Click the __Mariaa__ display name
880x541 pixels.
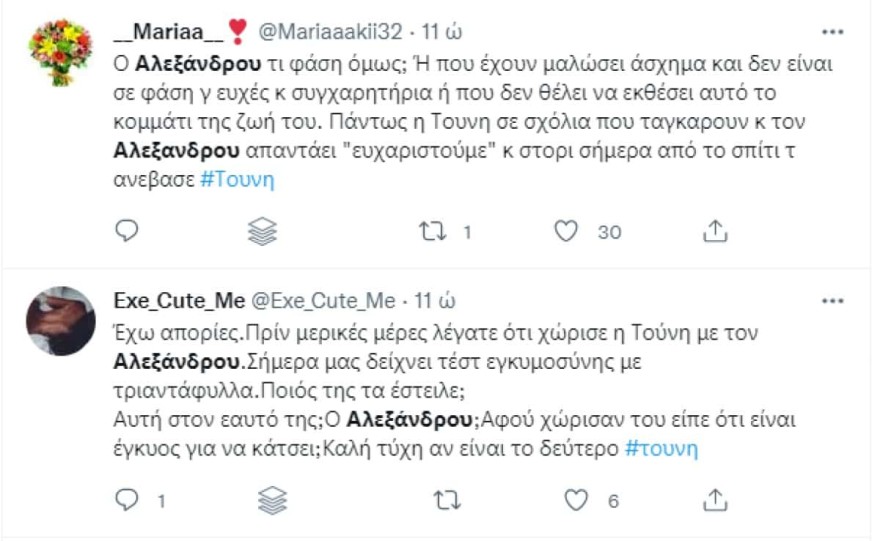[170, 32]
